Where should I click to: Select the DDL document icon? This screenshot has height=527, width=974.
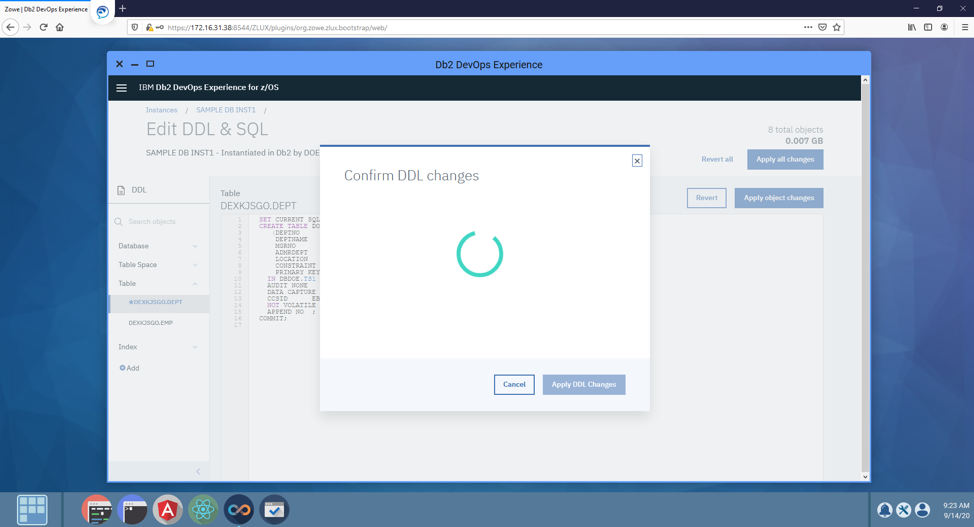coord(121,190)
